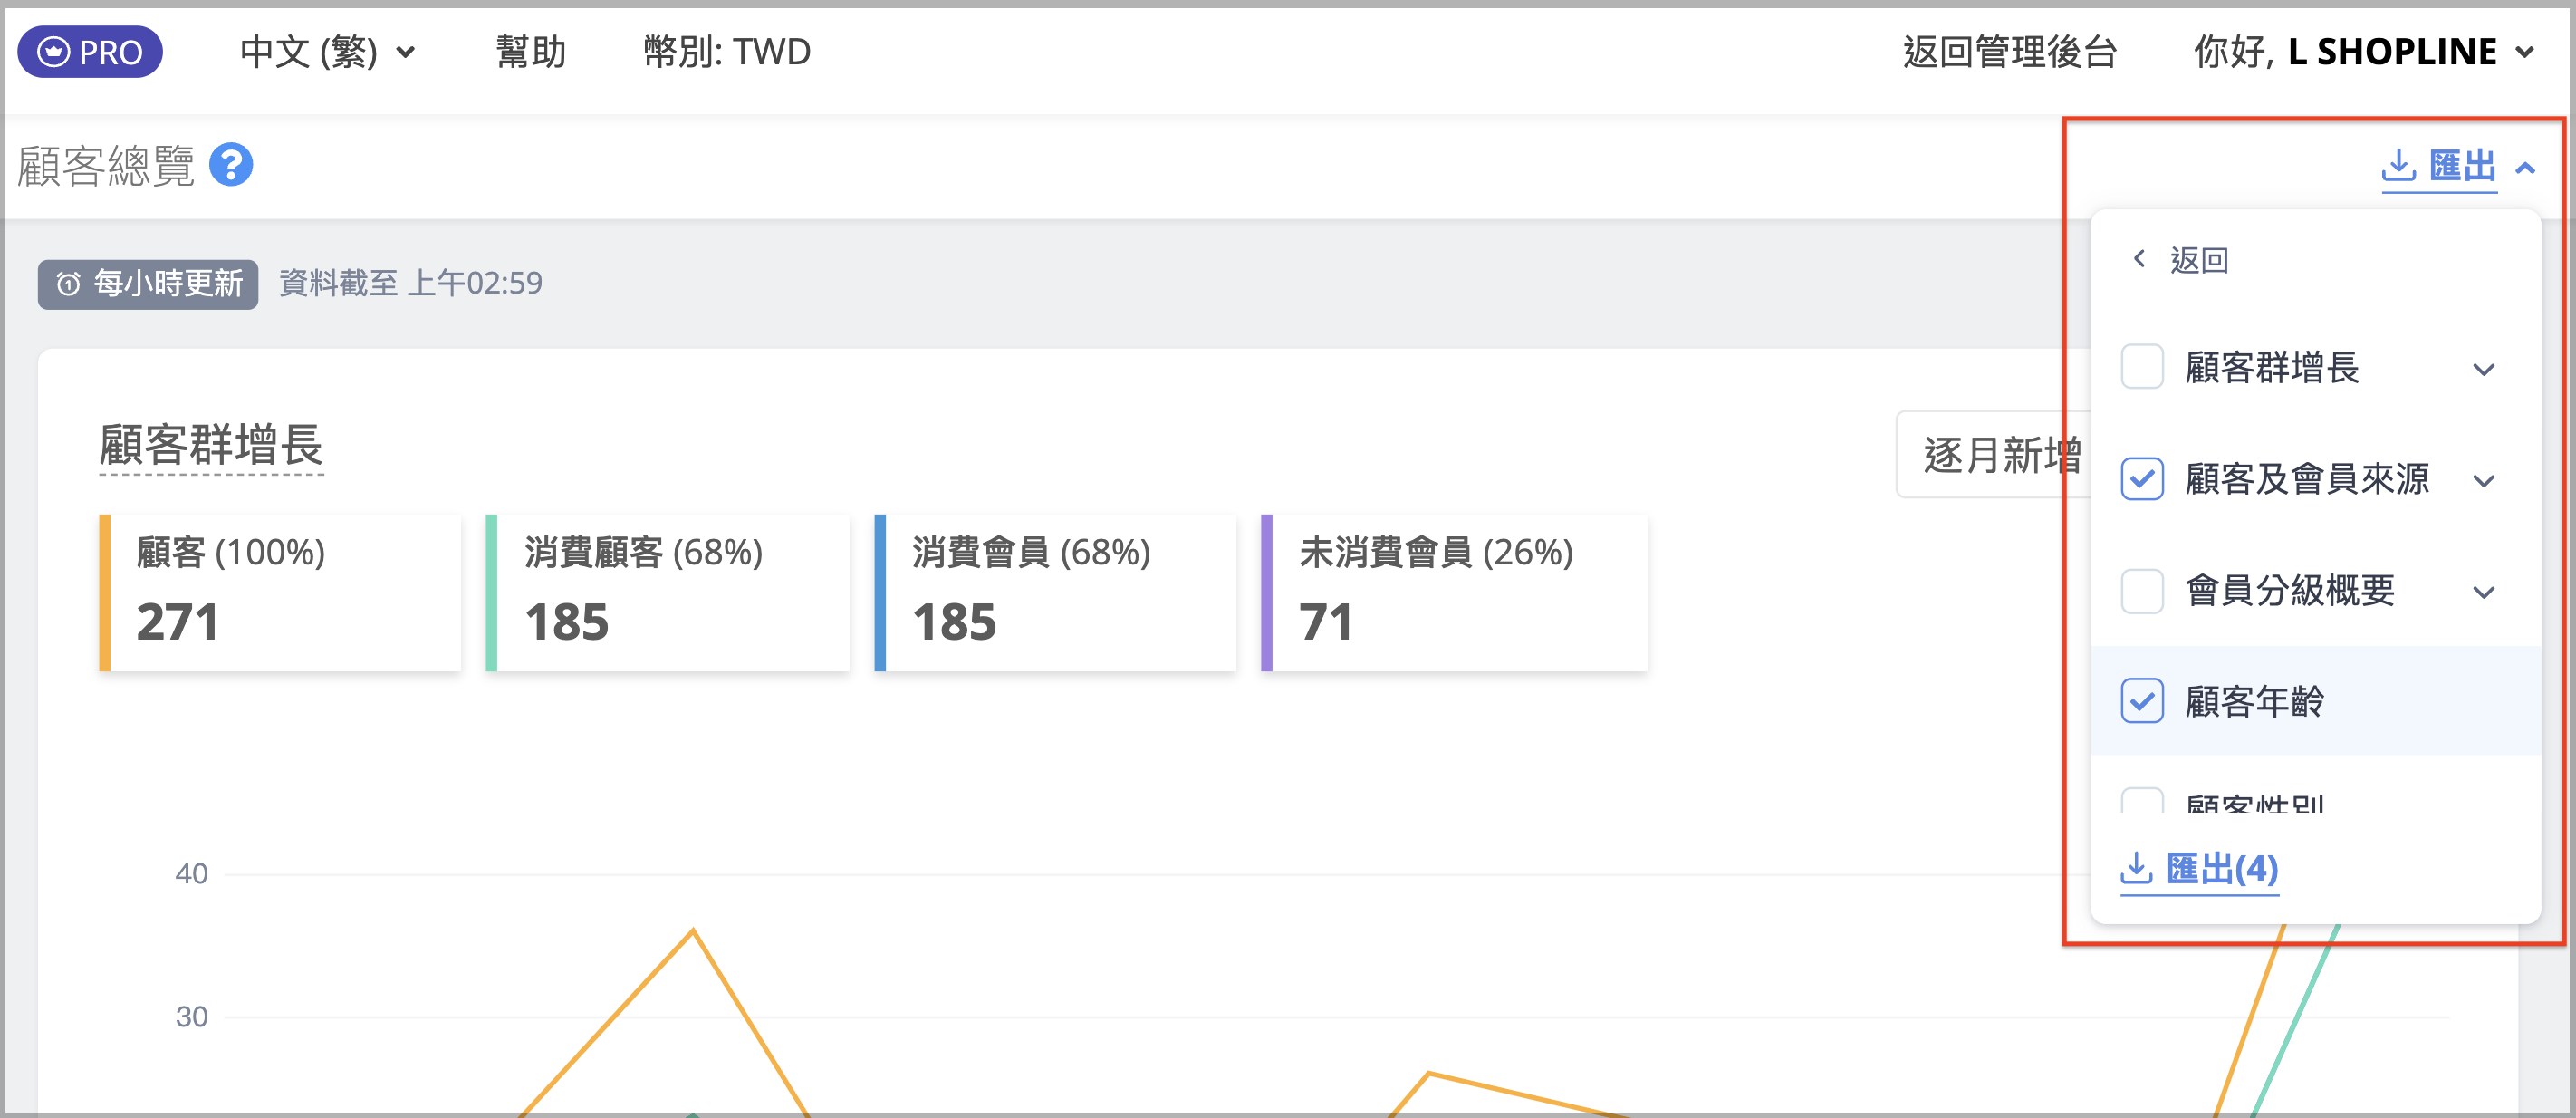Expand the 會員分級概要 chevron
Viewport: 2576px width, 1118px height.
click(2483, 592)
